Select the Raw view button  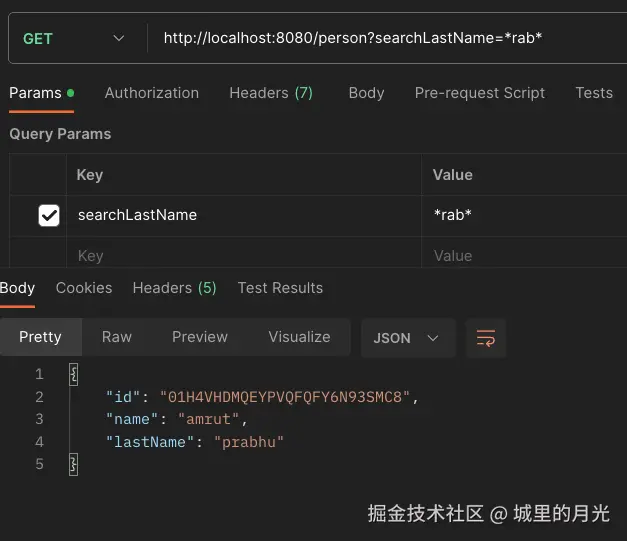click(117, 337)
